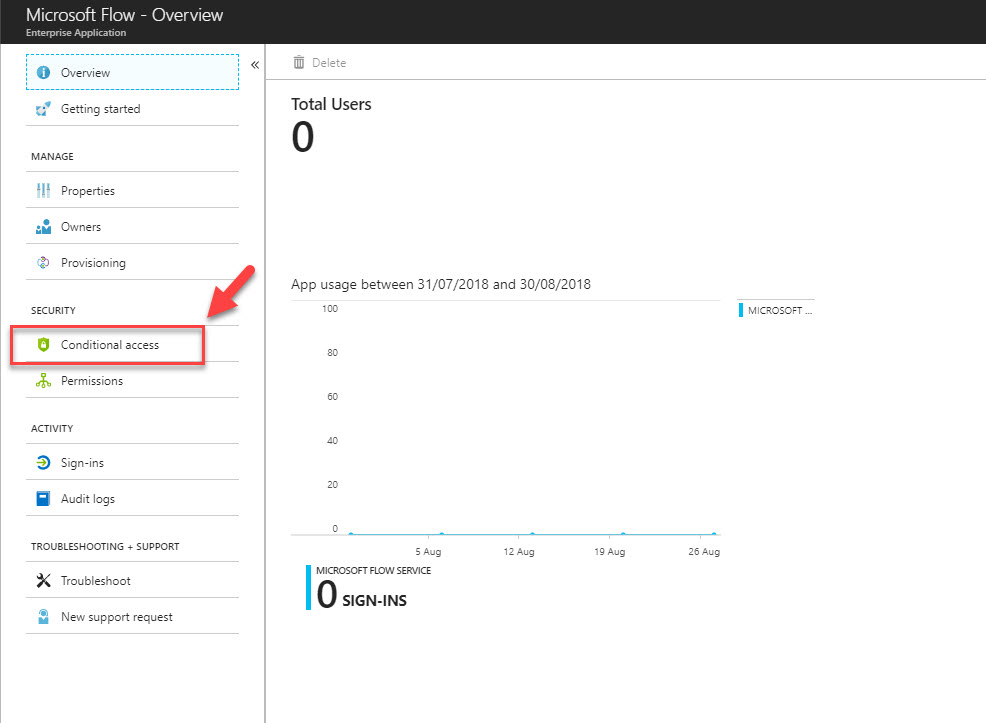Click the Properties icon in the sidebar
986x723 pixels.
pos(43,189)
